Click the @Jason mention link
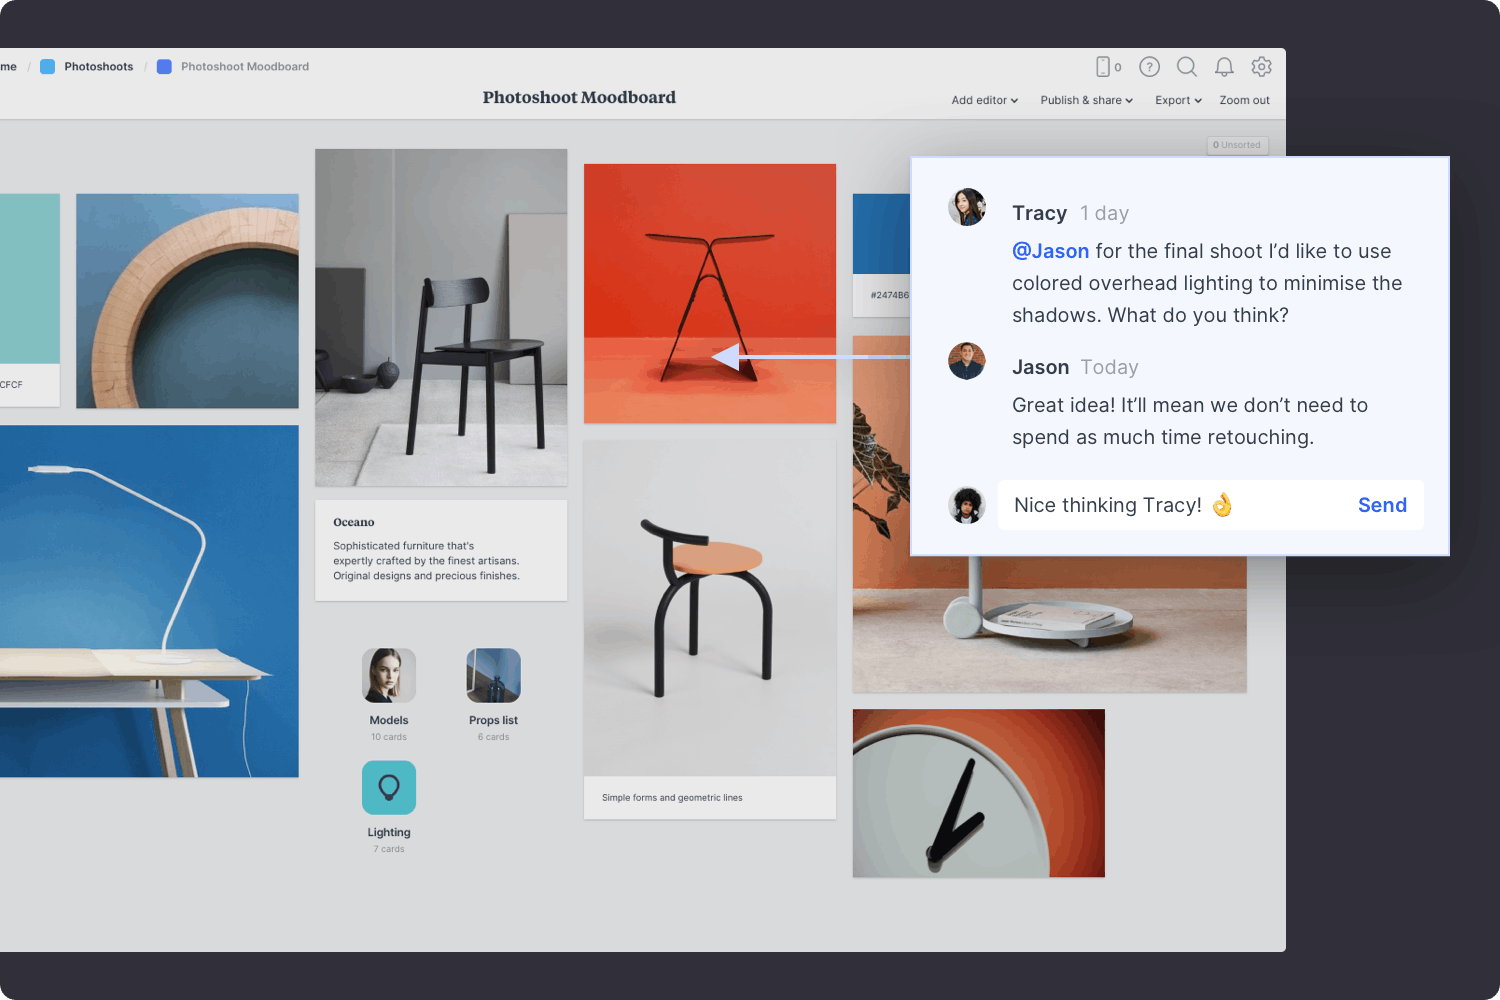Viewport: 1500px width, 1000px height. [x=1050, y=251]
